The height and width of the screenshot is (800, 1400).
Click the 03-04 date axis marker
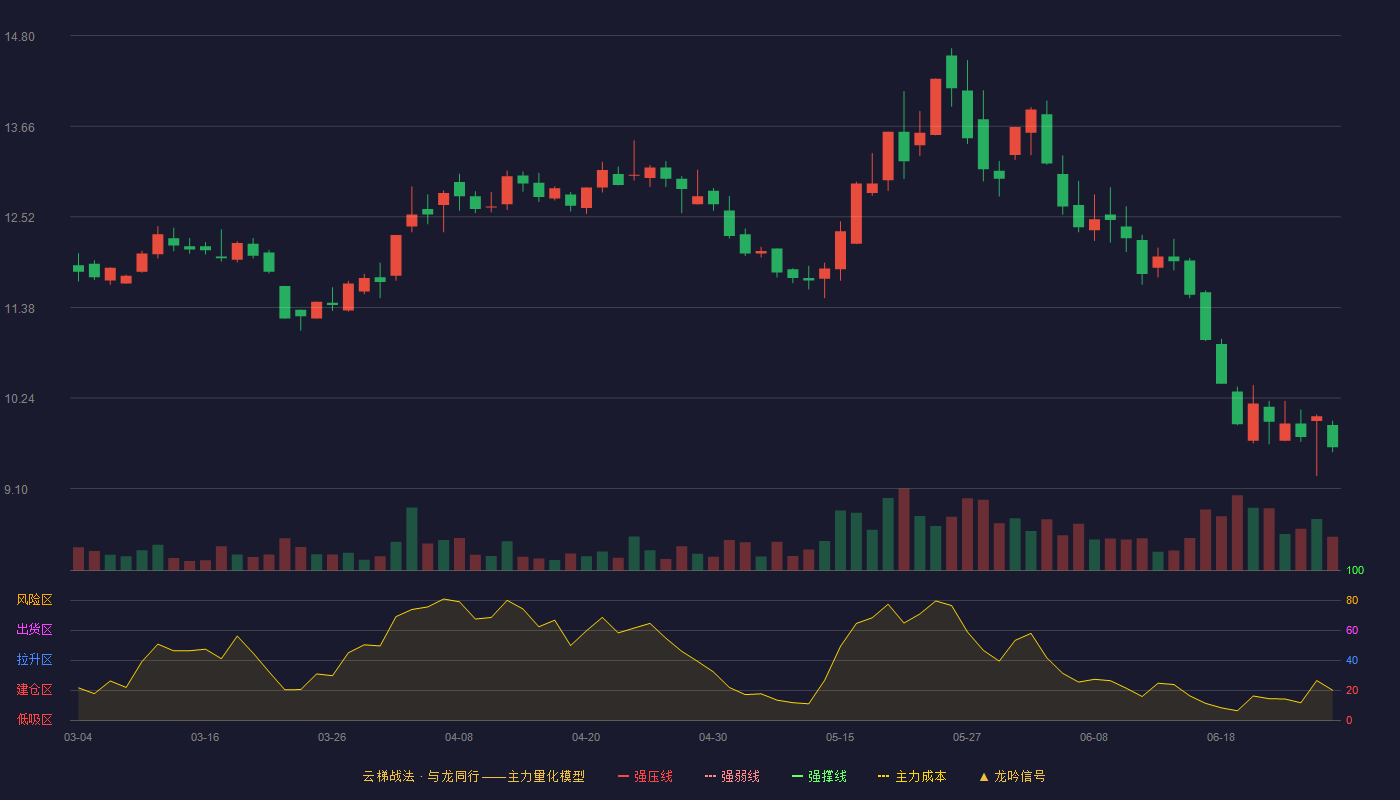[x=78, y=737]
